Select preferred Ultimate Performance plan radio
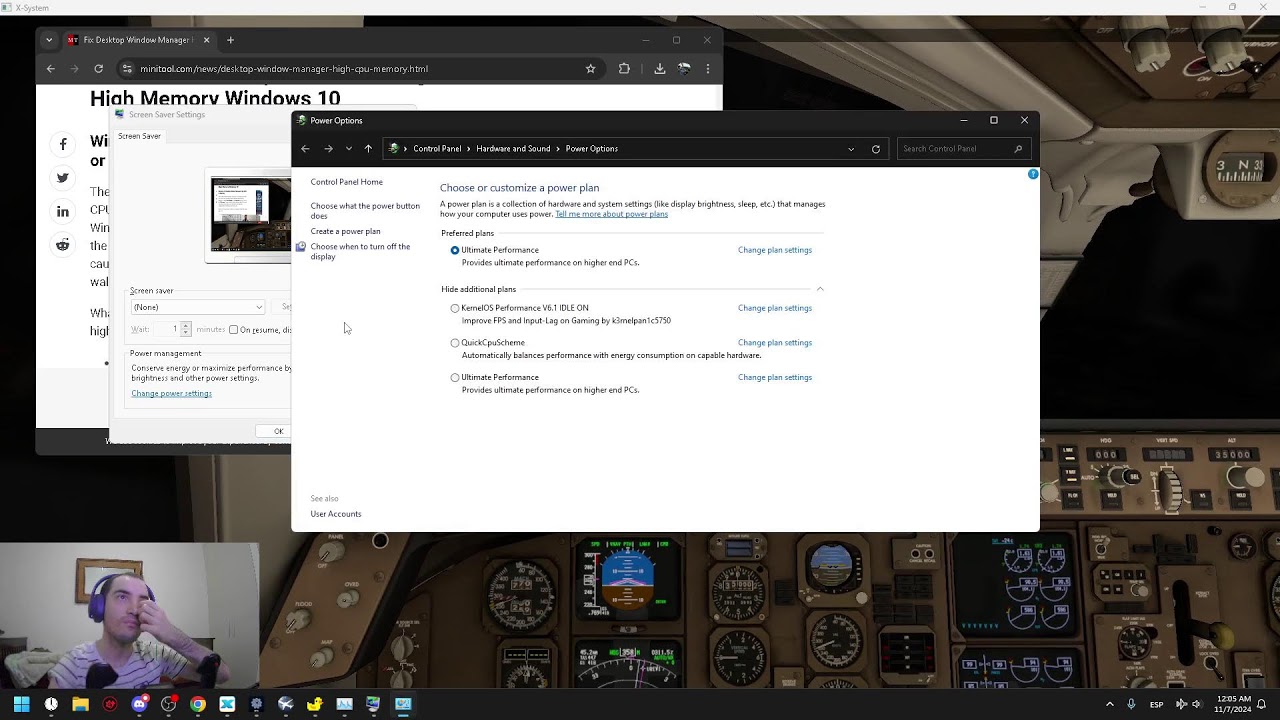The image size is (1280, 720). 455,250
